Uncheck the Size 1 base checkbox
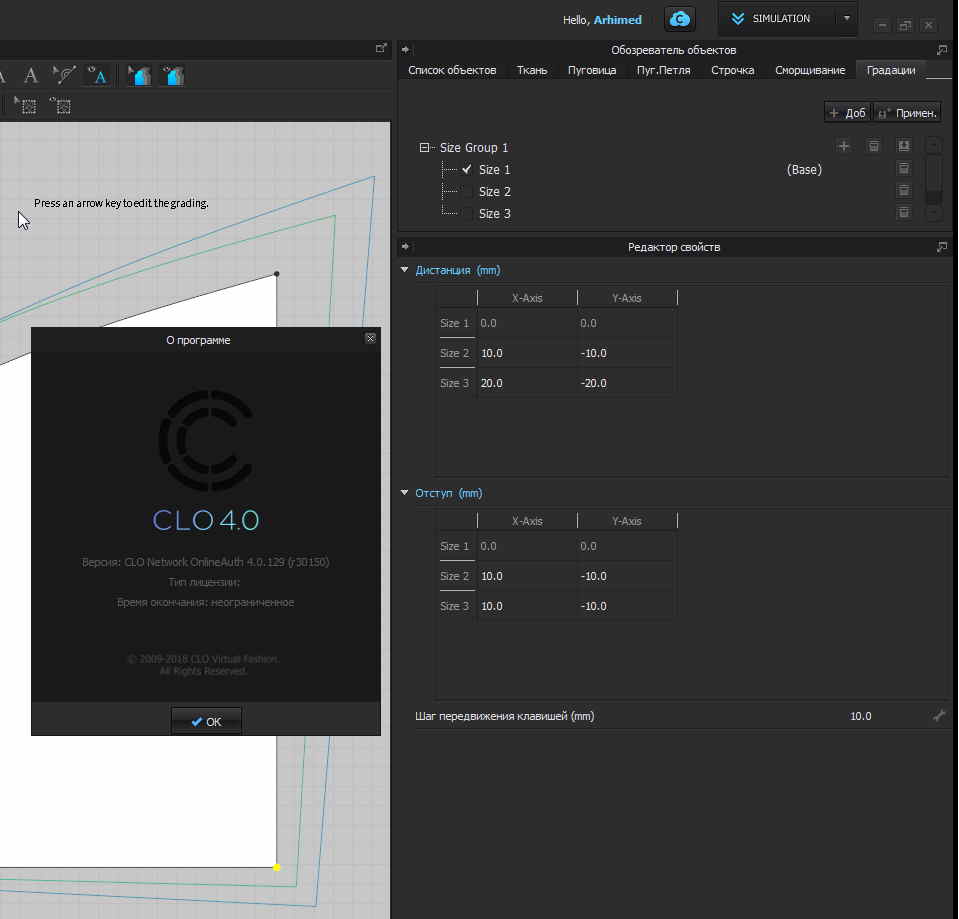The width and height of the screenshot is (959, 919). click(467, 170)
